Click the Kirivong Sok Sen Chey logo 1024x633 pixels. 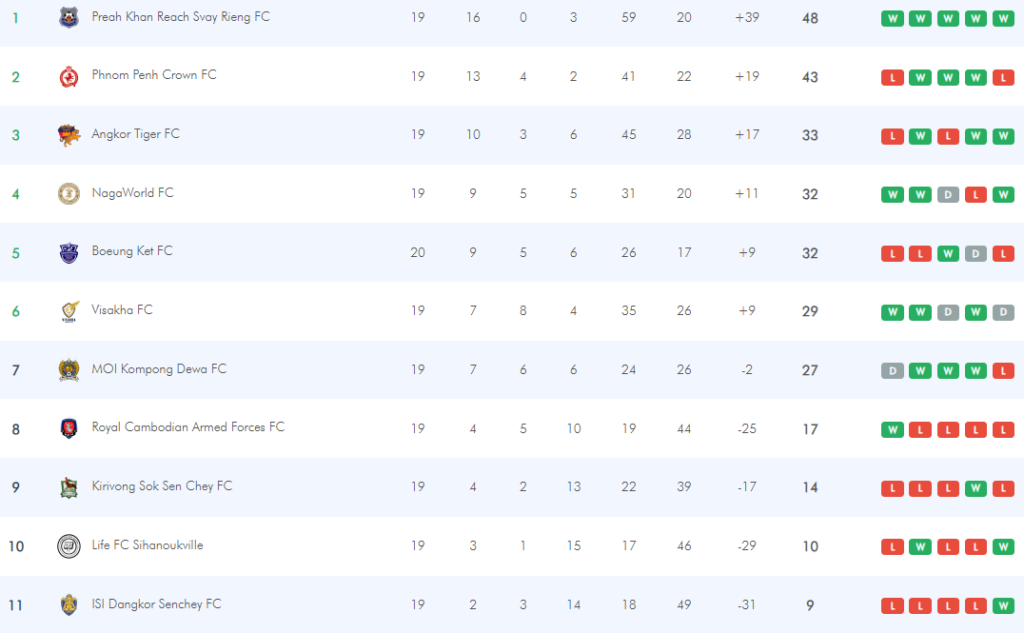68,488
